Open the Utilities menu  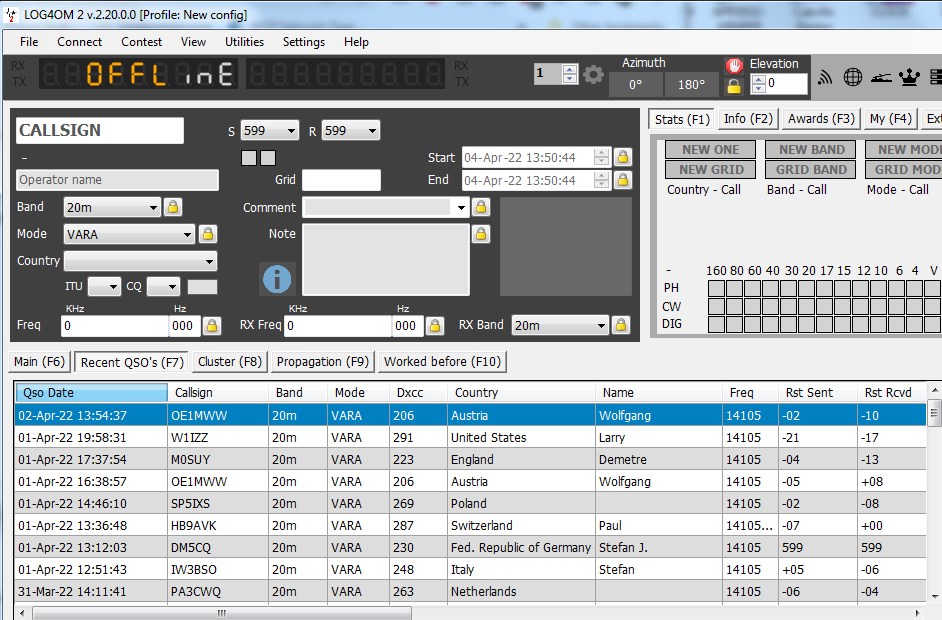pos(245,42)
